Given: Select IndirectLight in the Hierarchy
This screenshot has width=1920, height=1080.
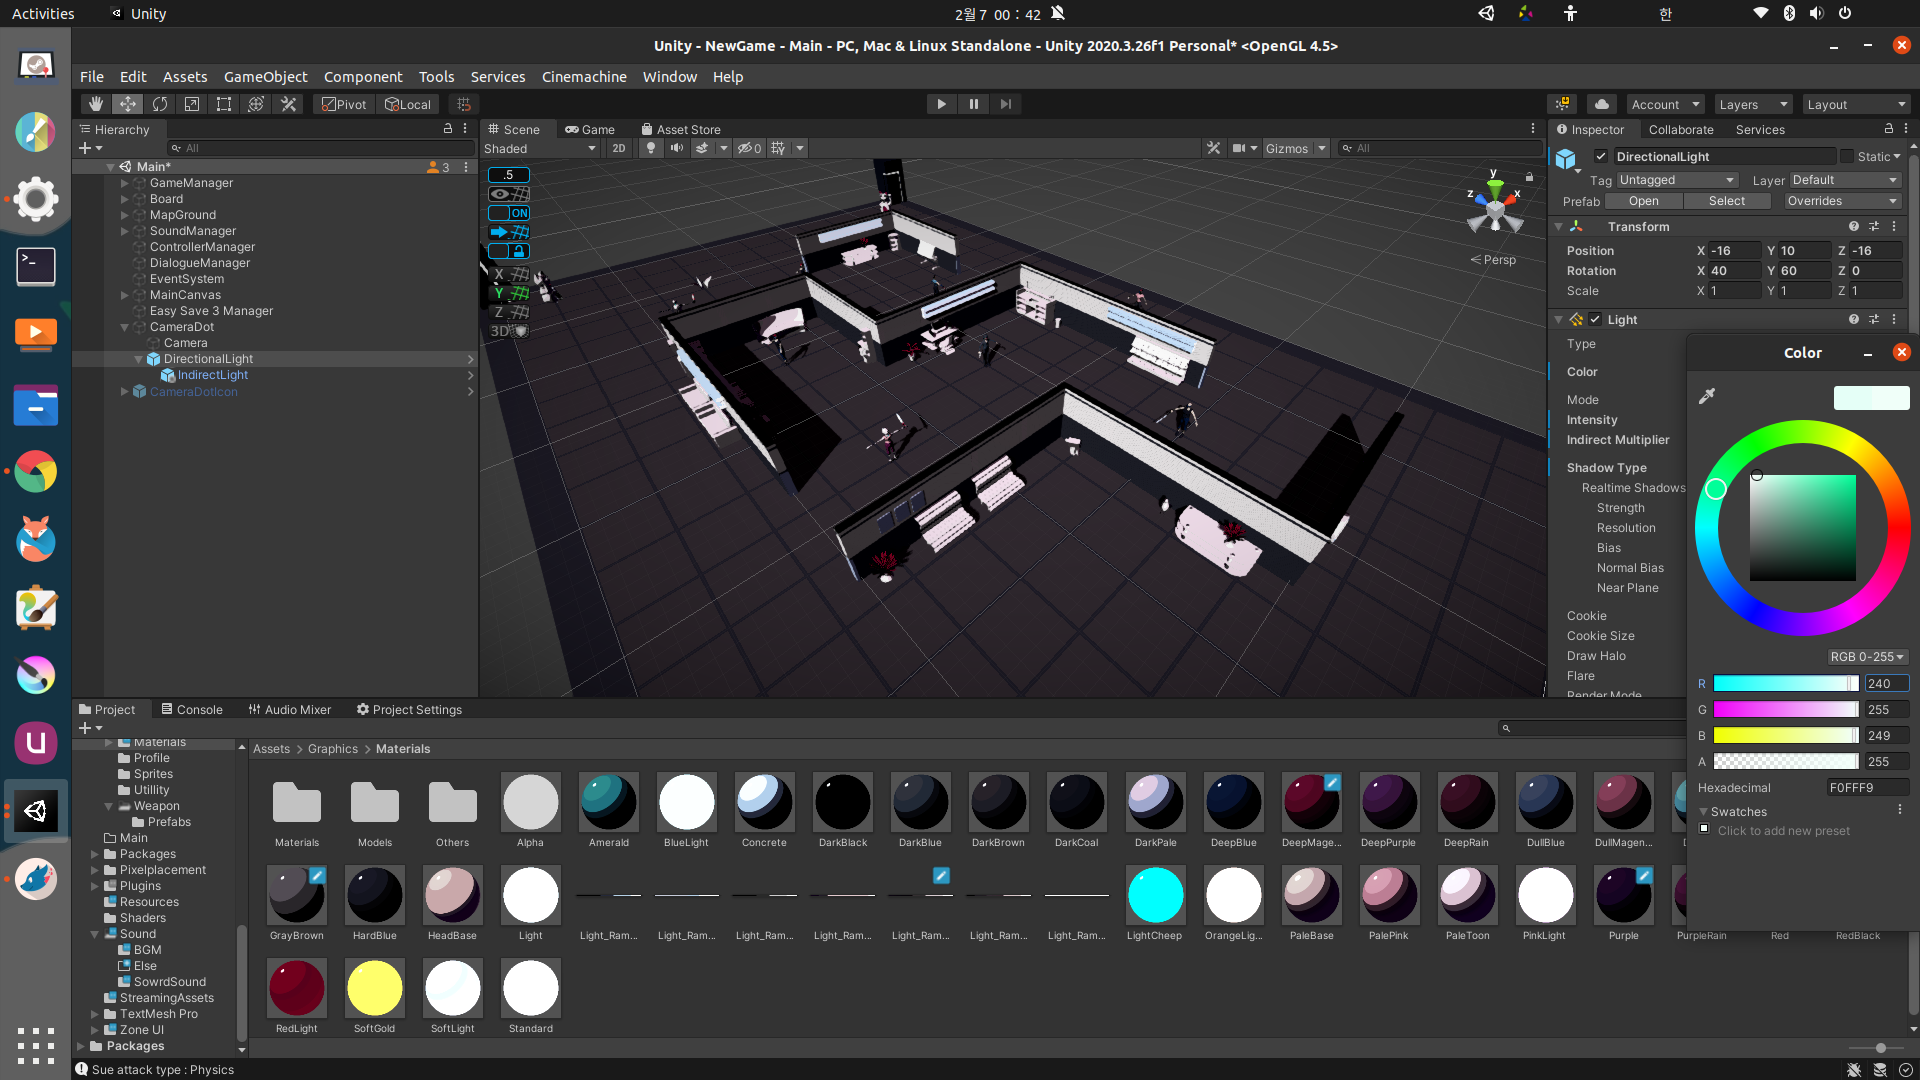Looking at the screenshot, I should coord(213,375).
